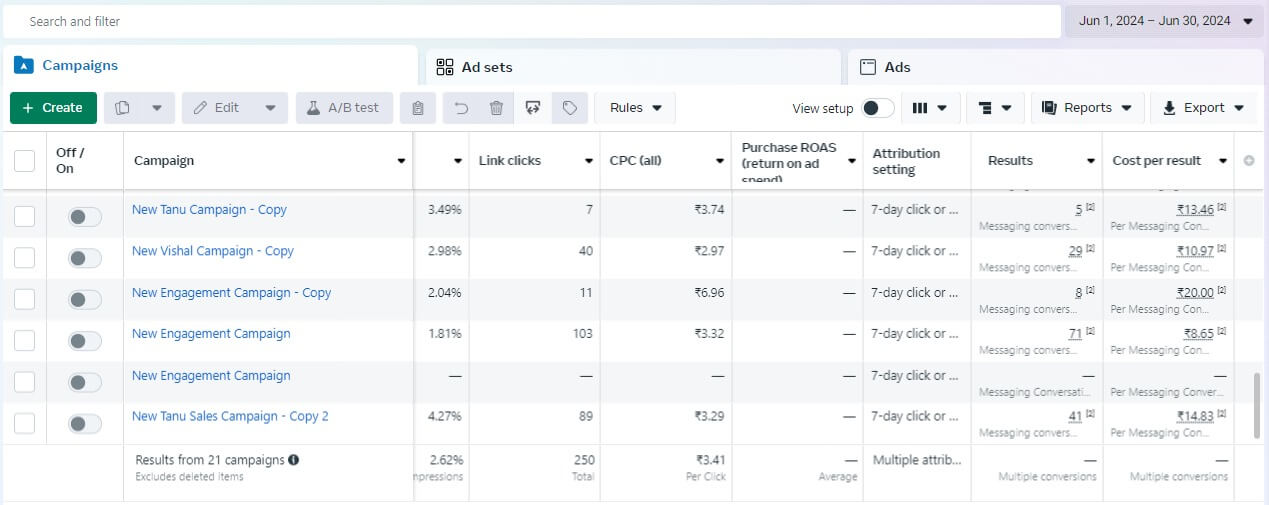Open New Tanu Sales Campaign - Copy 2 link
The width and height of the screenshot is (1269, 505).
[x=230, y=416]
